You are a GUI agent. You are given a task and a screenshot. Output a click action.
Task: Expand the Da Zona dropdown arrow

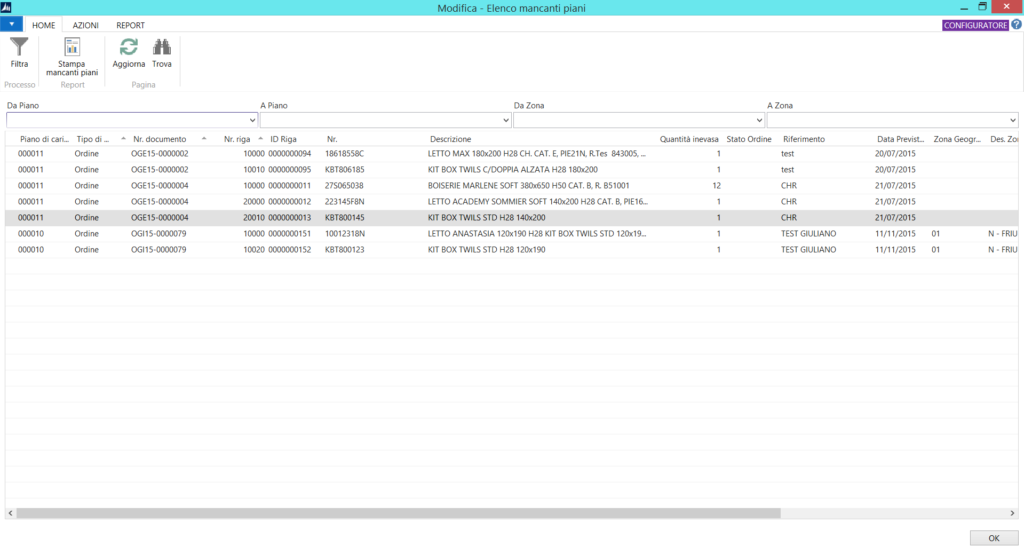pyautogui.click(x=759, y=120)
